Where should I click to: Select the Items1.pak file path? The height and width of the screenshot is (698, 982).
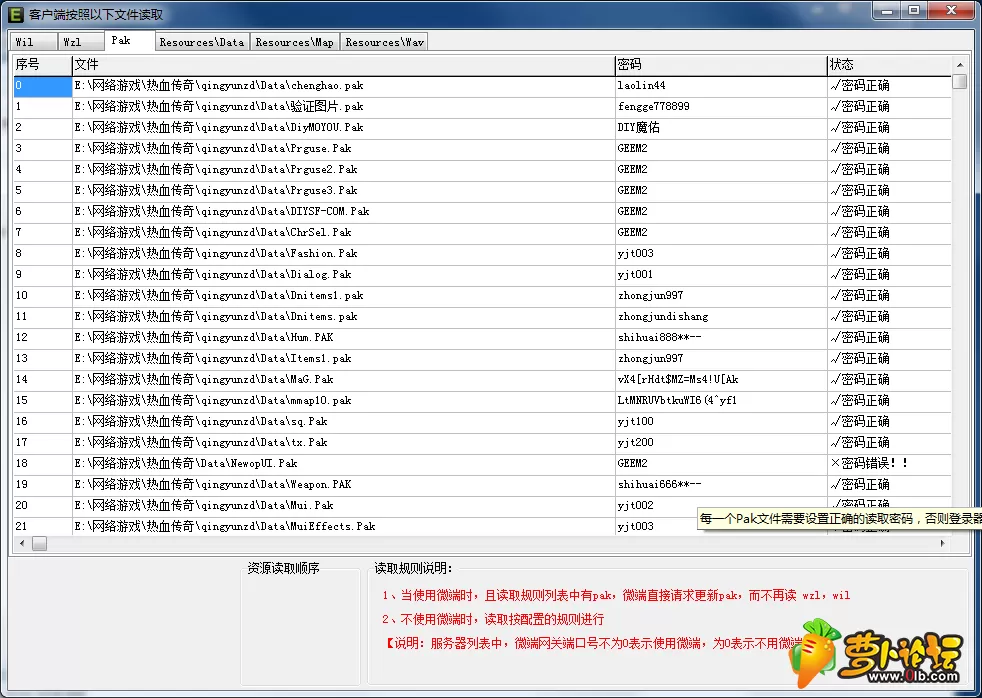(213, 359)
